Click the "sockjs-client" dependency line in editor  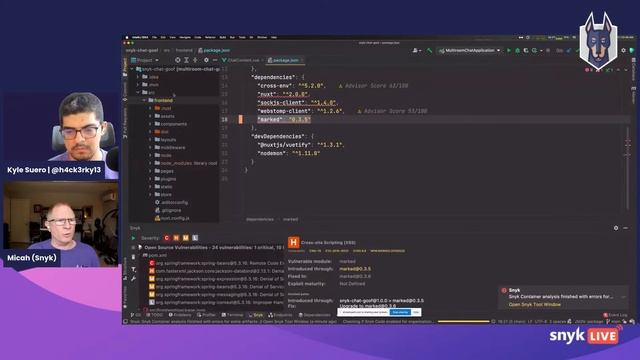(297, 102)
